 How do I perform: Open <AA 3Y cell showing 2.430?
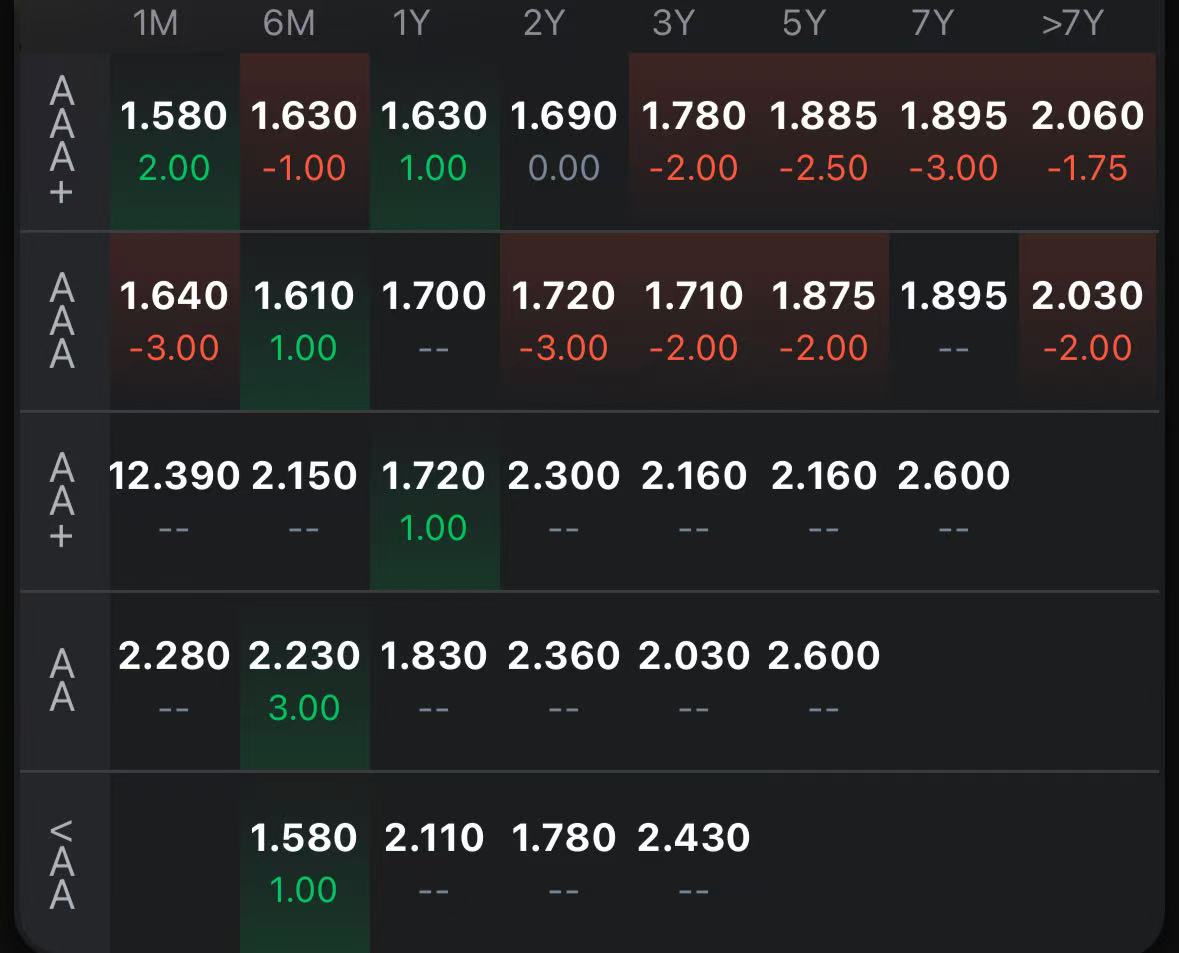pos(694,863)
